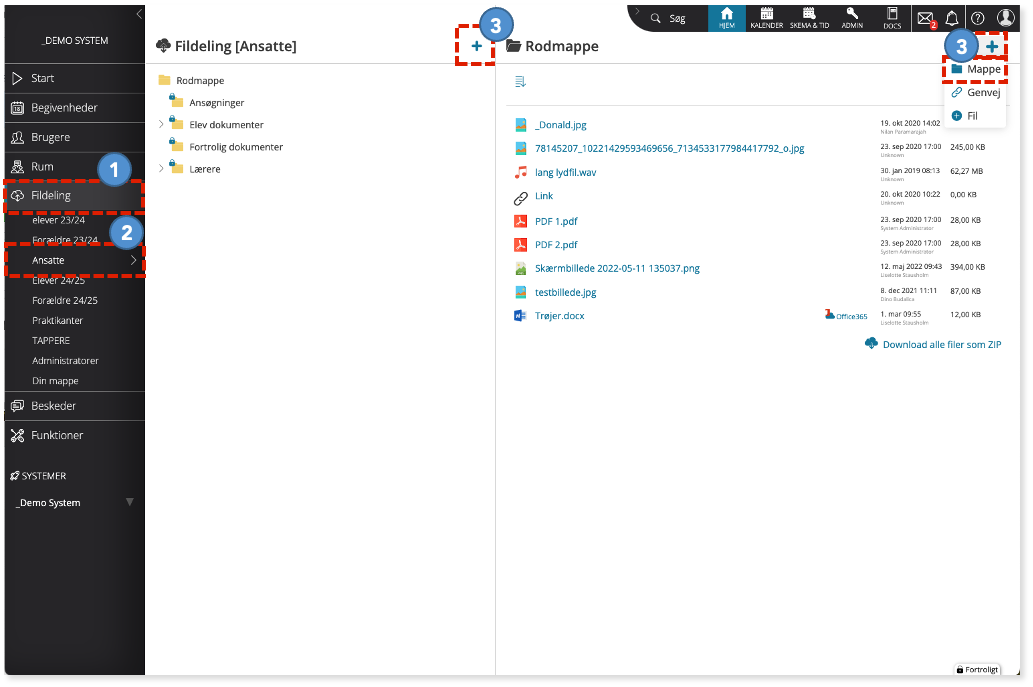
Task: Open Funktioner in the sidebar
Action: click(x=74, y=435)
